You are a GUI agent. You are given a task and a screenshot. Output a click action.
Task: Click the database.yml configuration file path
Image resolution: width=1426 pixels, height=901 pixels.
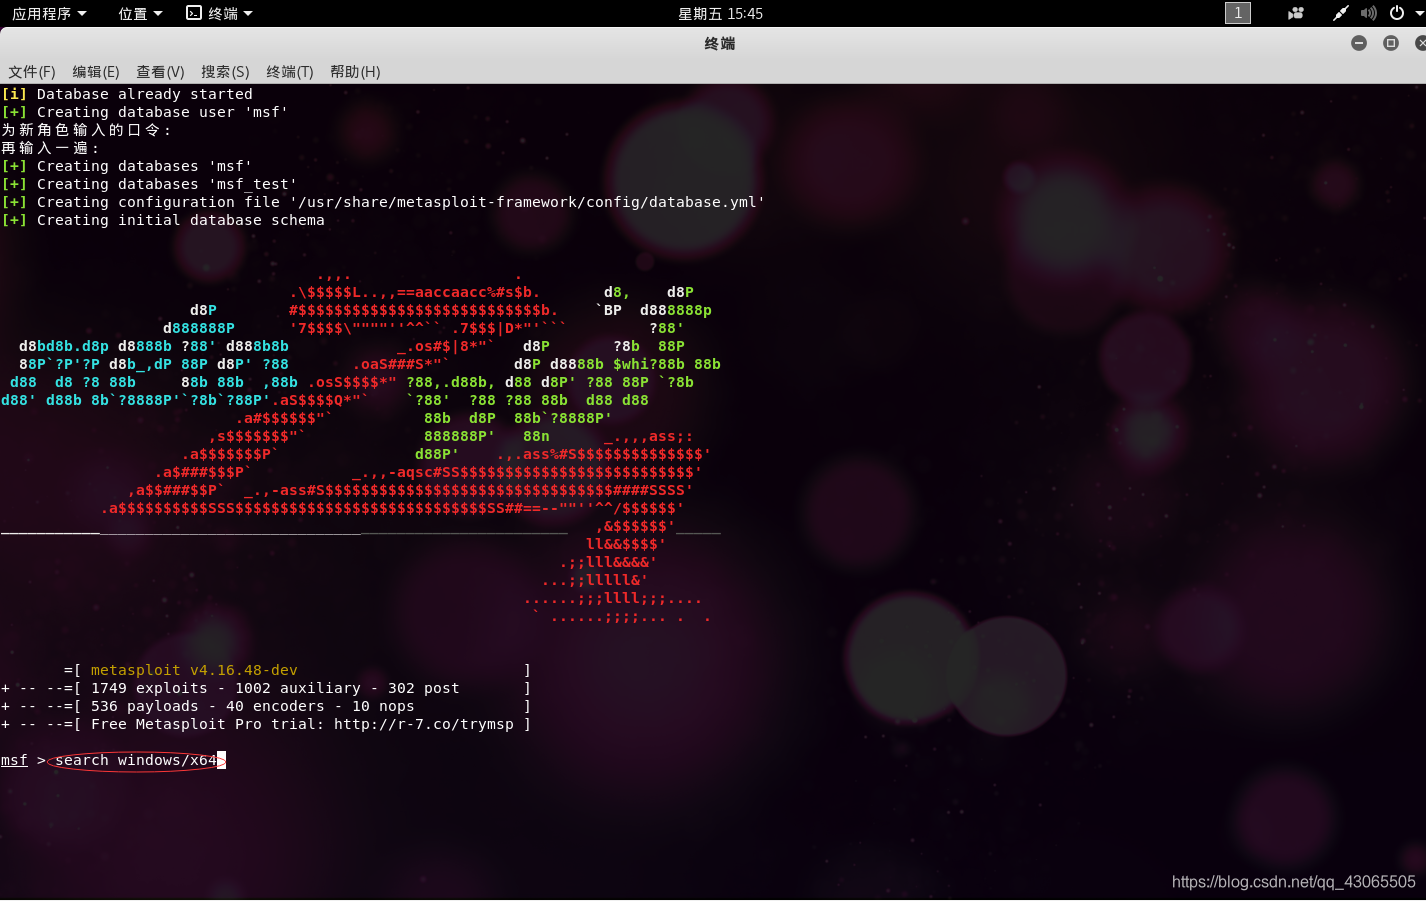[528, 203]
